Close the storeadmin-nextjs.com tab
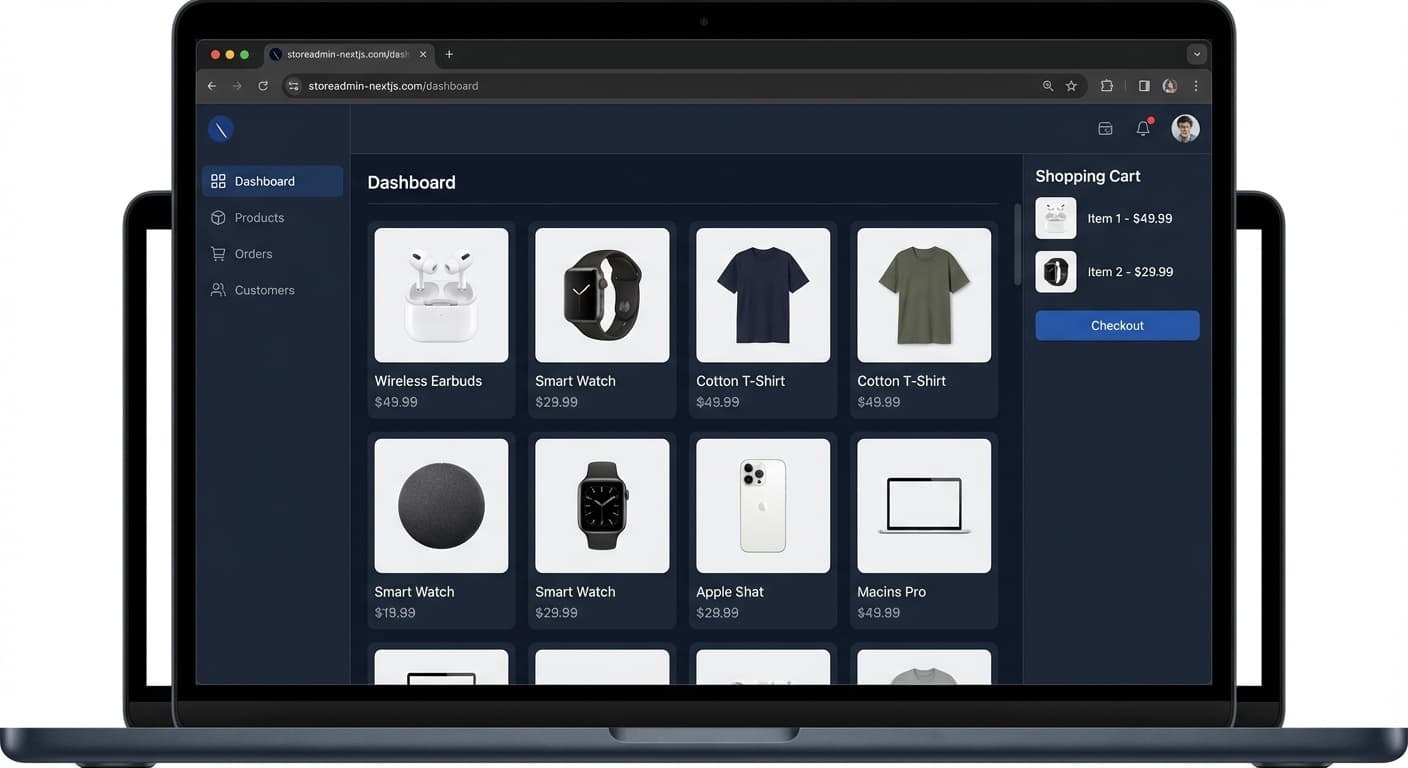This screenshot has height=768, width=1408. click(423, 54)
